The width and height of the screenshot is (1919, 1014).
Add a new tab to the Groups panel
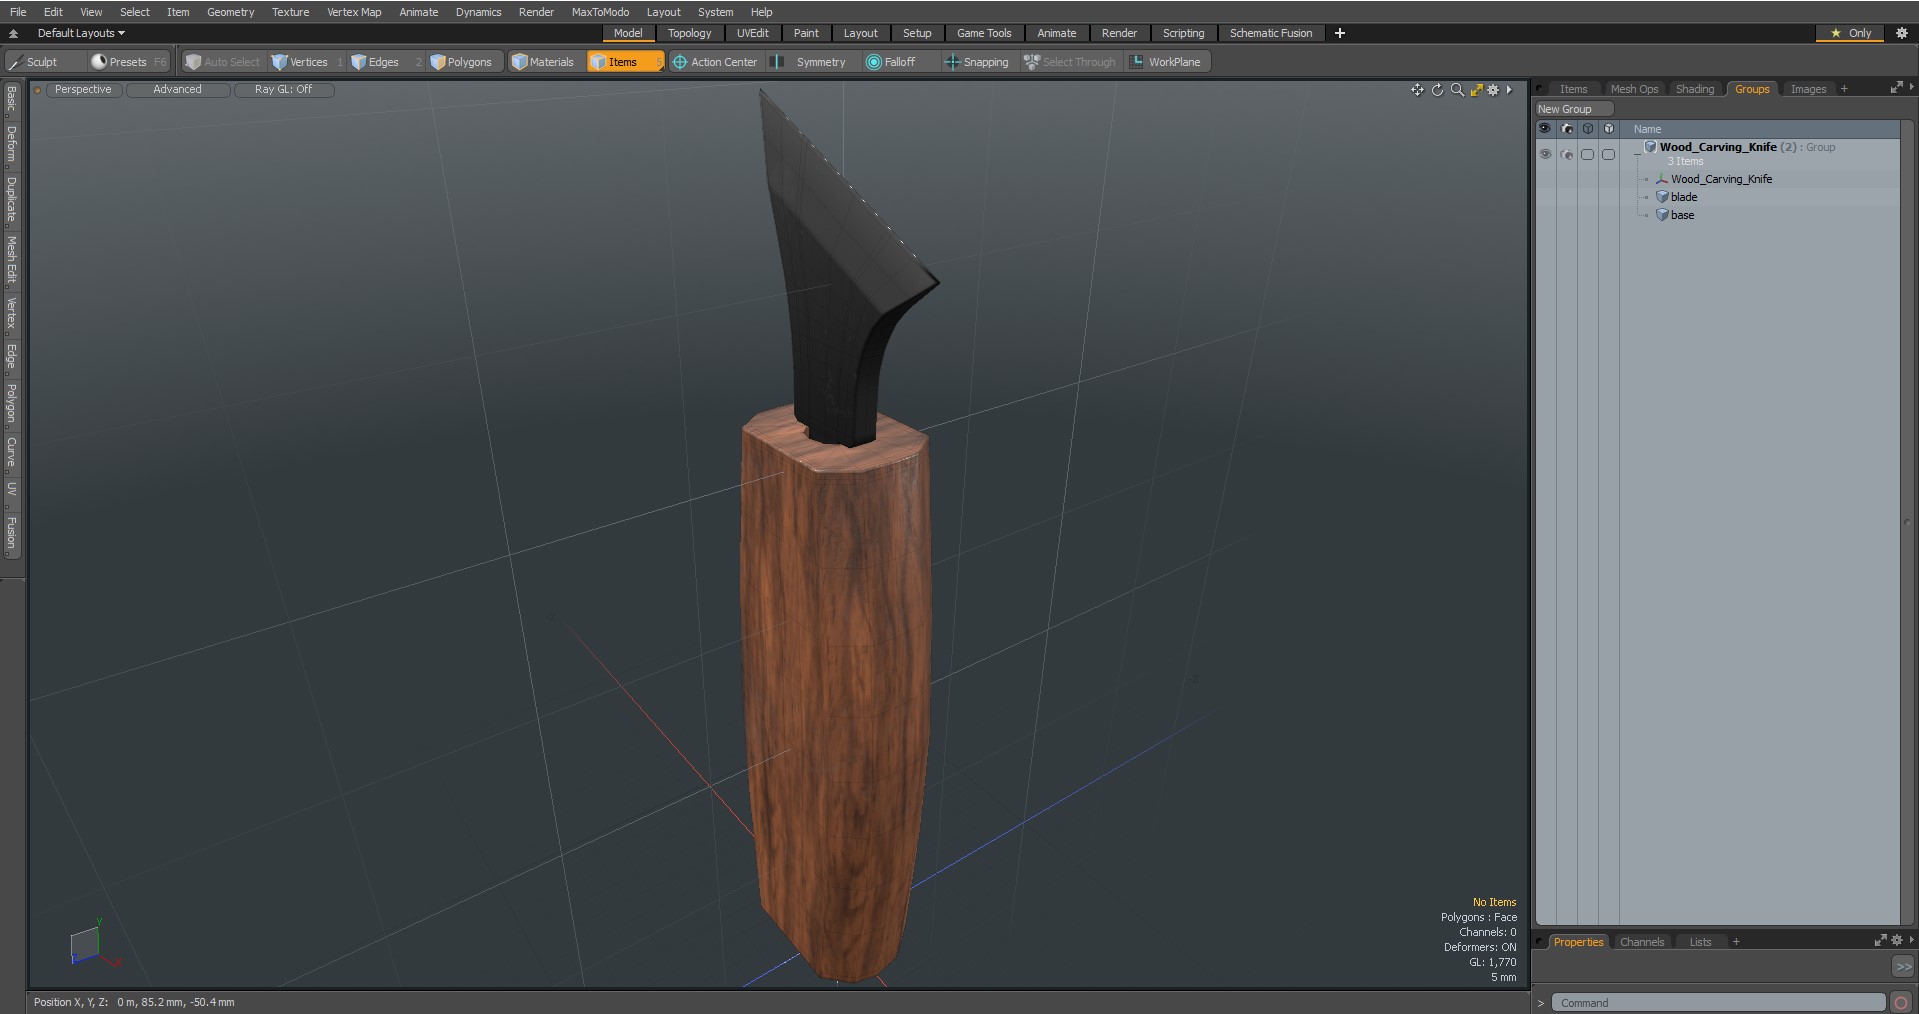[1844, 89]
